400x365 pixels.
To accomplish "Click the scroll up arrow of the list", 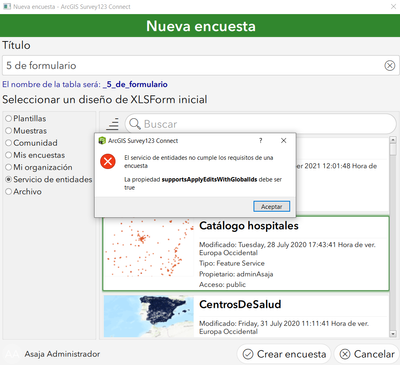I will 393,140.
